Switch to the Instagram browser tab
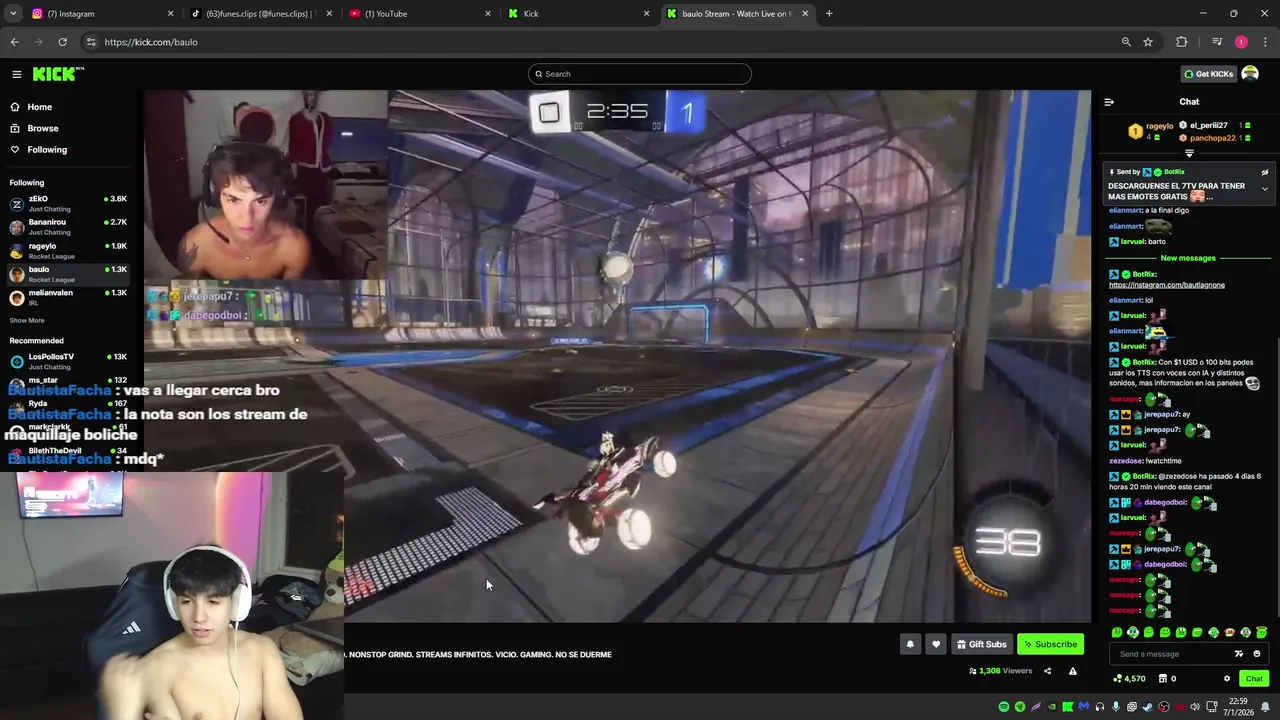1280x720 pixels. click(100, 14)
